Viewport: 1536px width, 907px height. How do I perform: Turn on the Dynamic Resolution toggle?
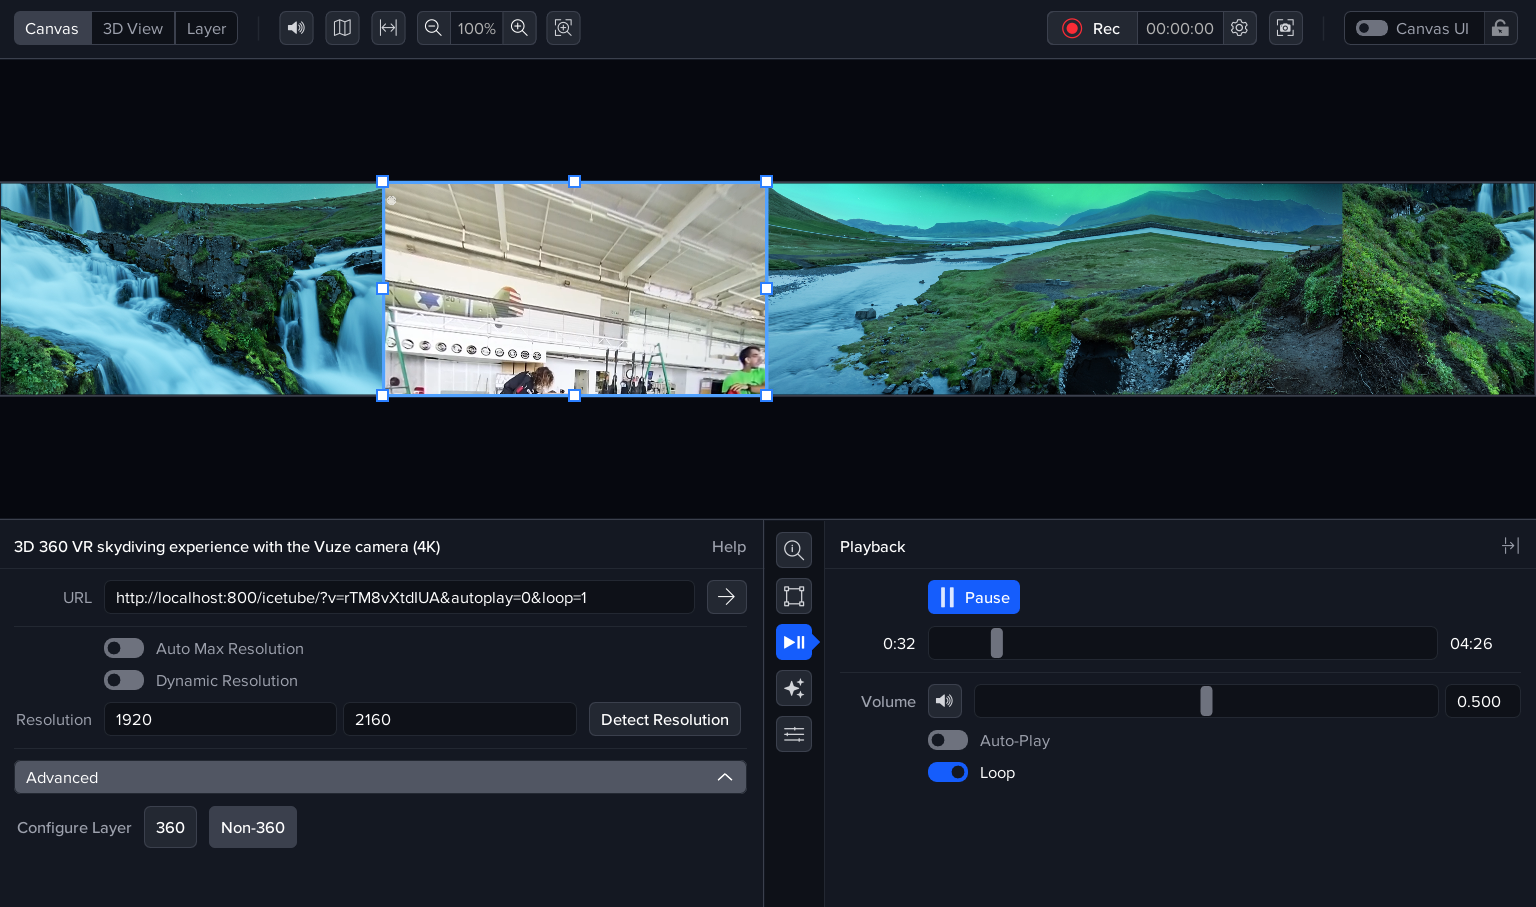[124, 681]
